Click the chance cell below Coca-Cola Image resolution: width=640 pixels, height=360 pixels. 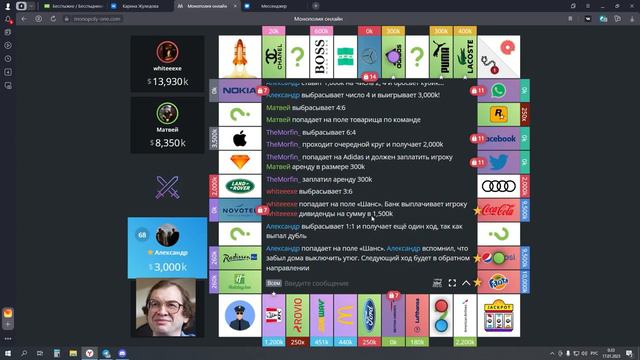(x=498, y=234)
